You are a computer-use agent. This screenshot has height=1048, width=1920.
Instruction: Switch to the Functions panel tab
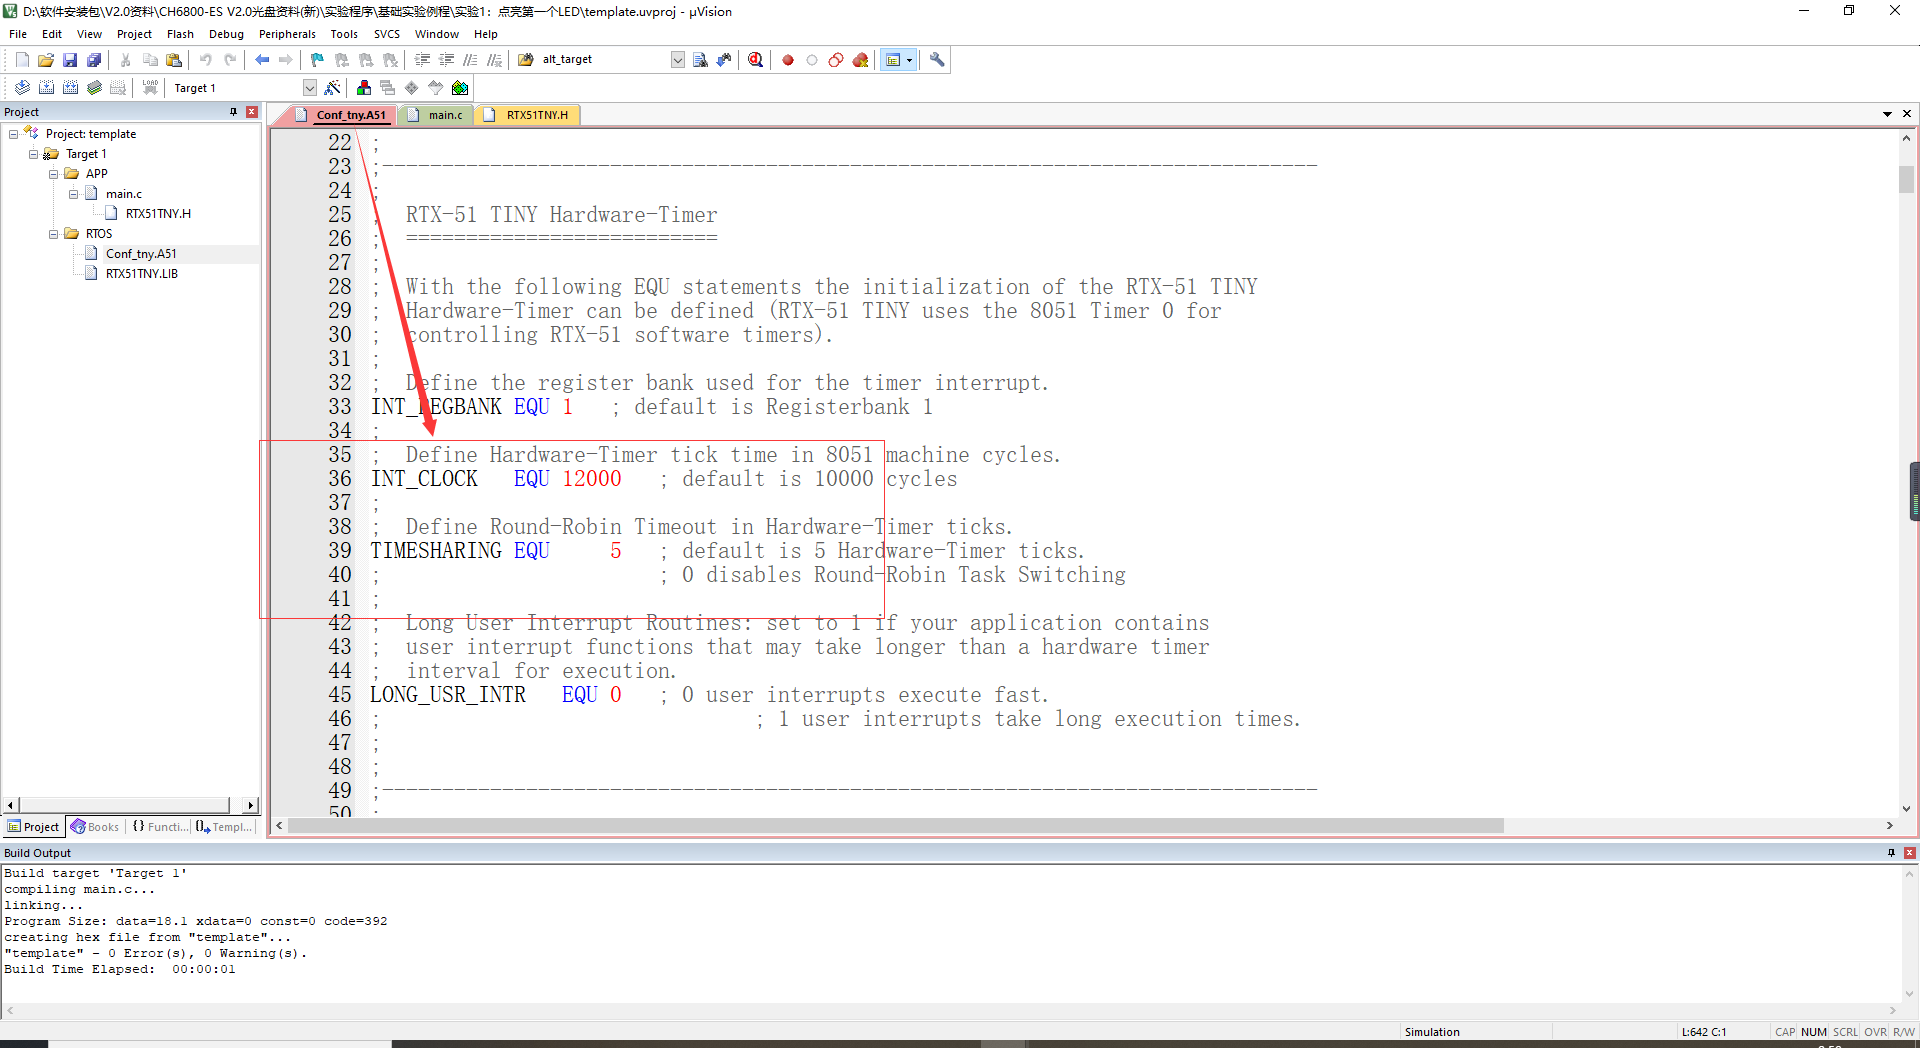[159, 827]
